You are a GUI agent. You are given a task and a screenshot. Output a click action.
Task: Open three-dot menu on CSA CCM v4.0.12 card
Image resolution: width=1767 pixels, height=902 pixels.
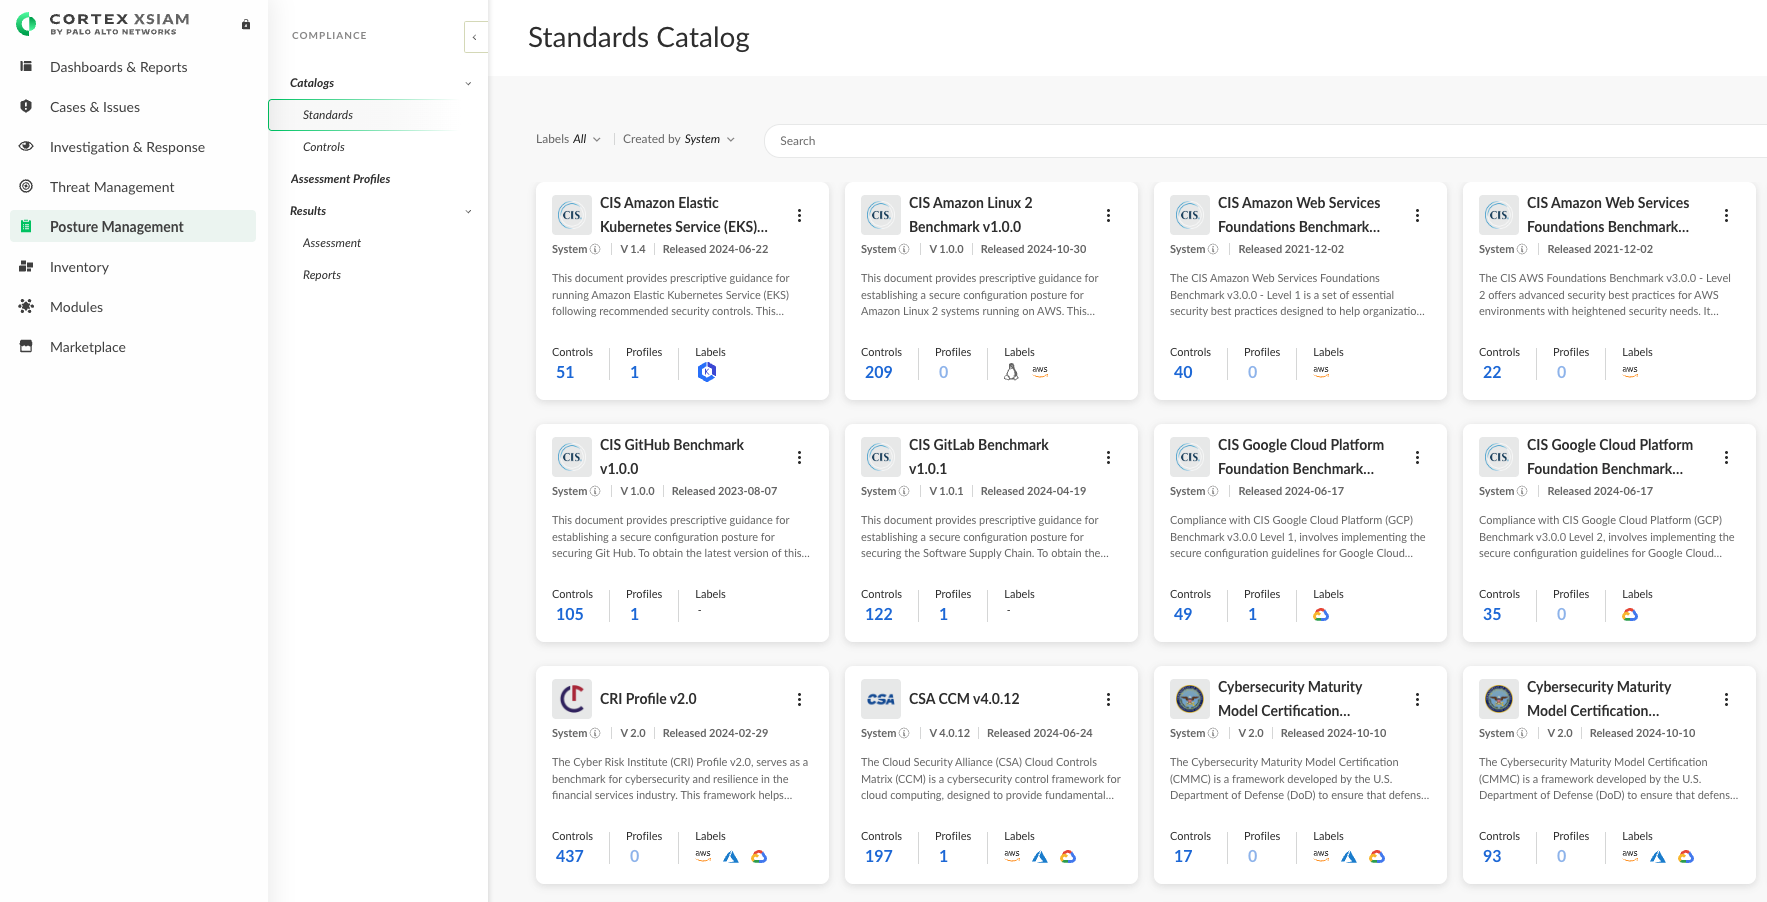click(x=1108, y=699)
